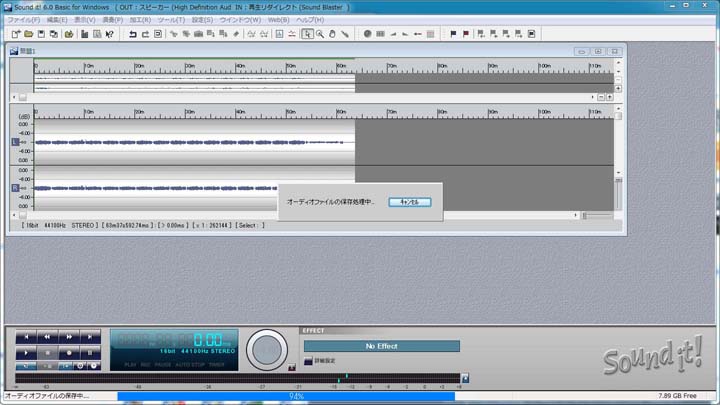Screen dimensions: 720x405
Task: Toggle the L channel selector button
Action: pos(15,143)
